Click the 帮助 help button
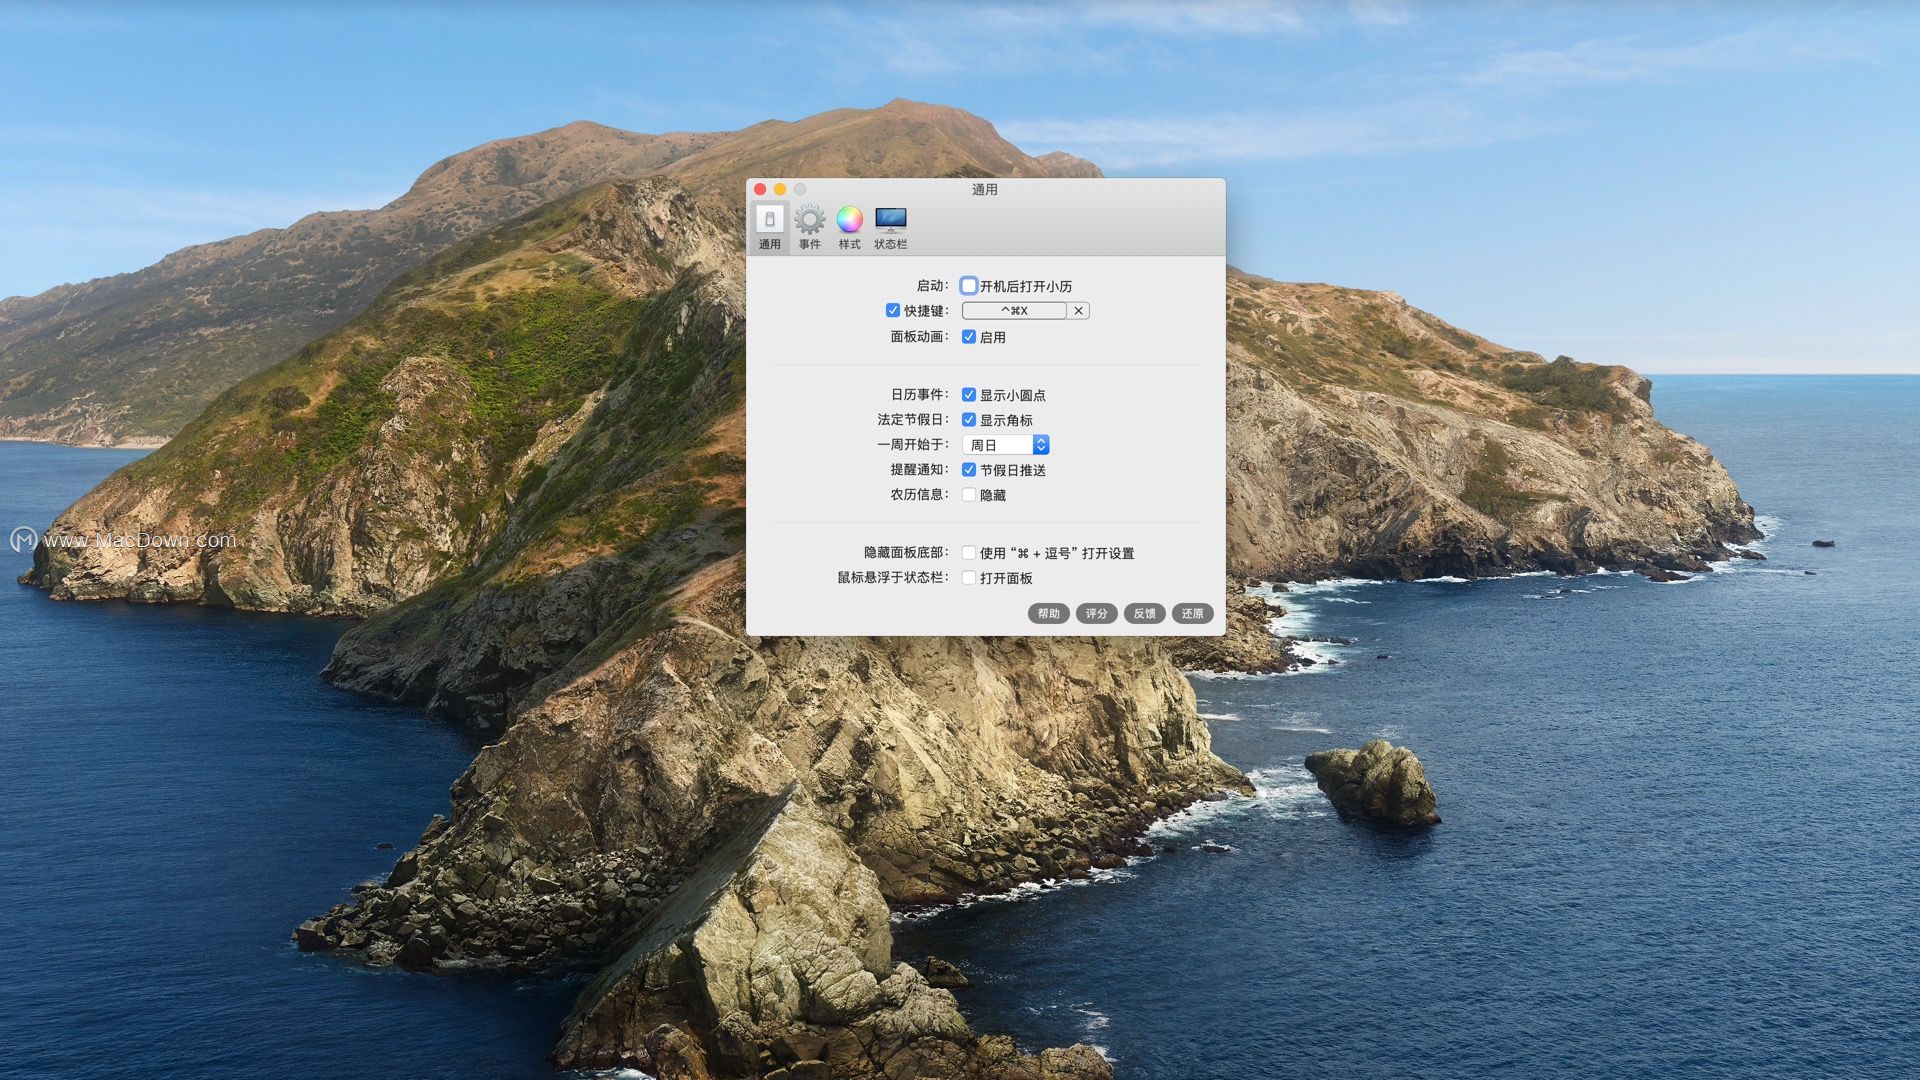Screen dimensions: 1920x1080 [1048, 614]
